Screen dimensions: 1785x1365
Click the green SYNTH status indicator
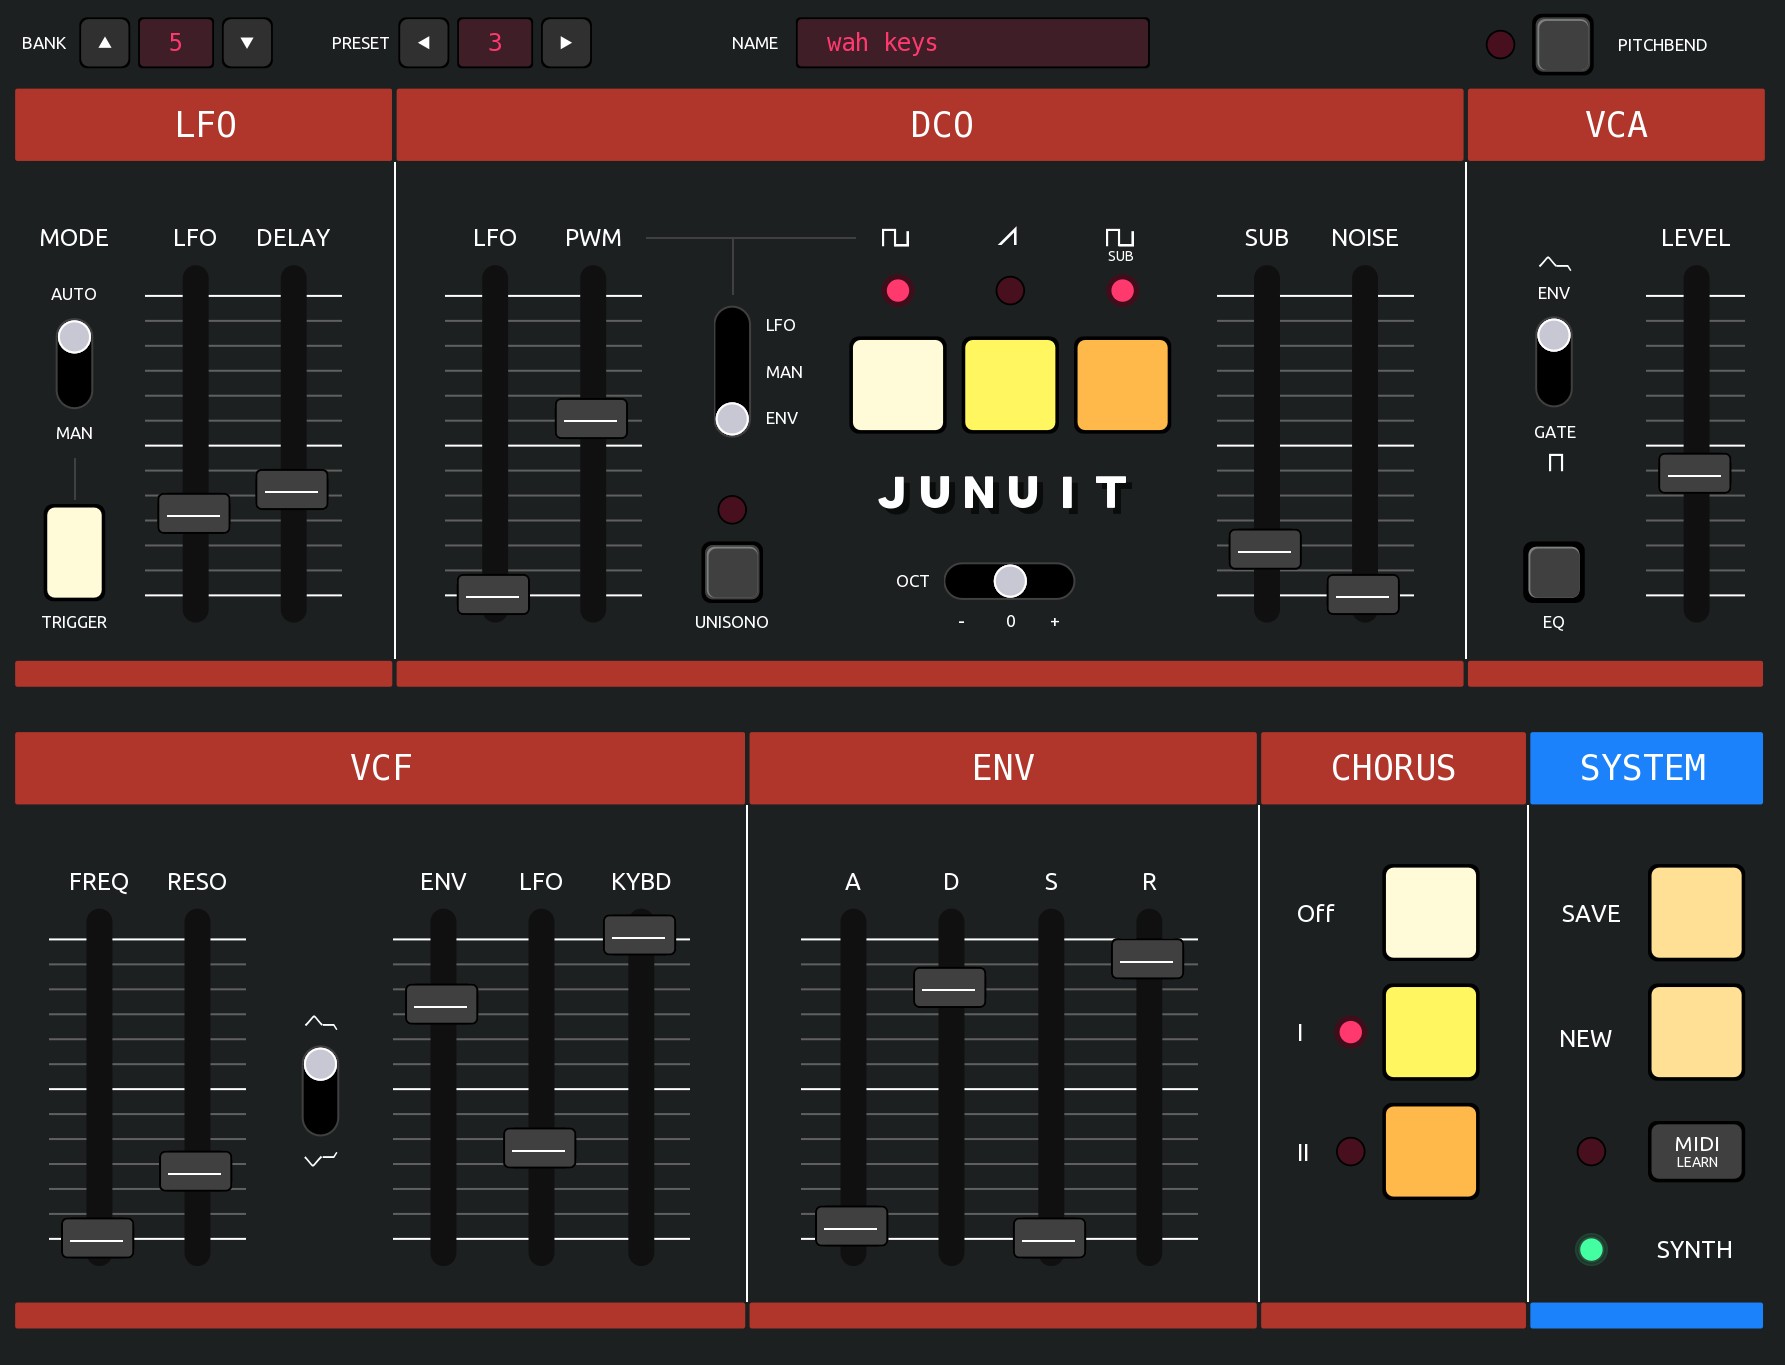(1591, 1249)
